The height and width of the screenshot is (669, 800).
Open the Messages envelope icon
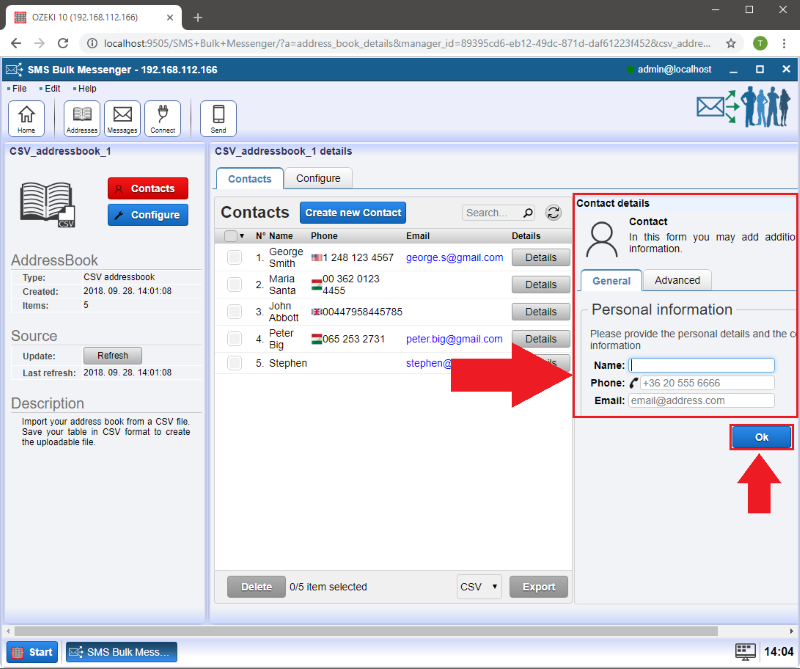click(122, 118)
